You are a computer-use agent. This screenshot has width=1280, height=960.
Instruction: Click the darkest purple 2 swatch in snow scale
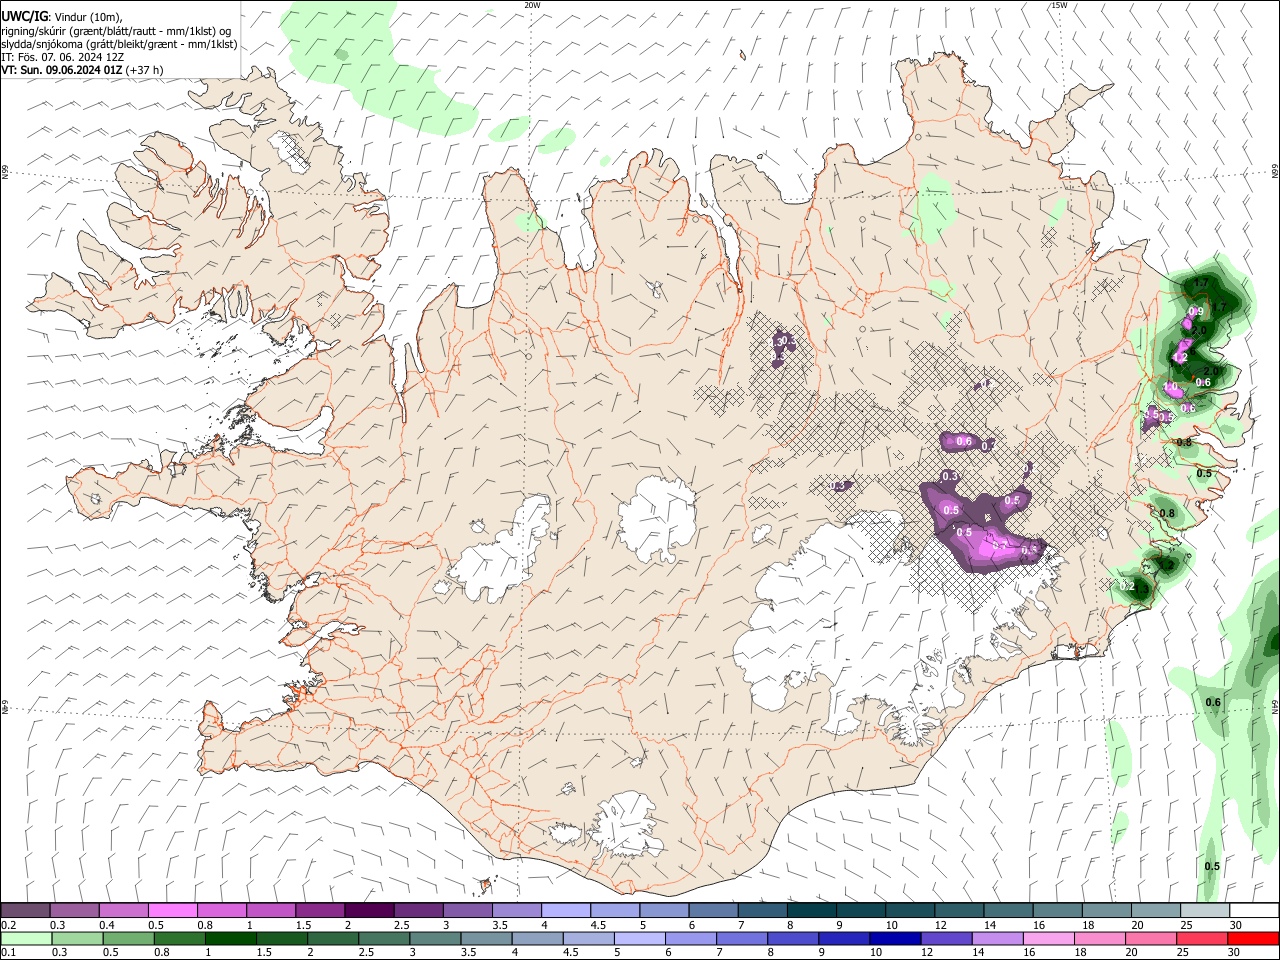pos(368,911)
